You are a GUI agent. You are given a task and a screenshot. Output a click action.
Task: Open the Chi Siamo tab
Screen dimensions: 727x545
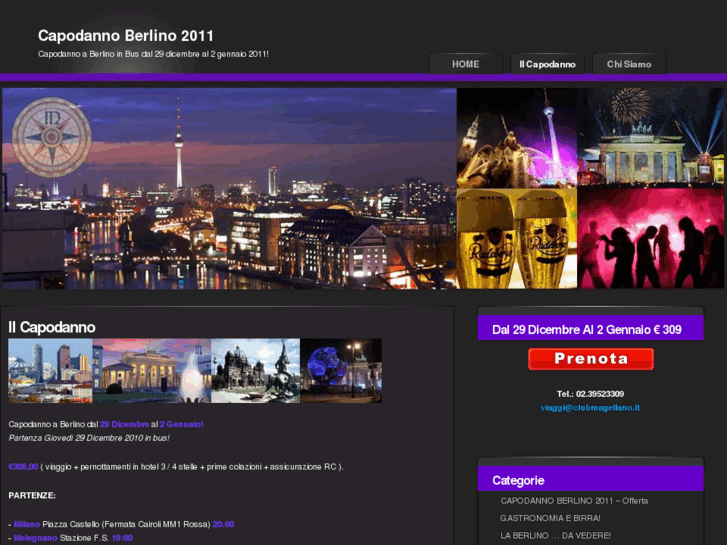[628, 64]
